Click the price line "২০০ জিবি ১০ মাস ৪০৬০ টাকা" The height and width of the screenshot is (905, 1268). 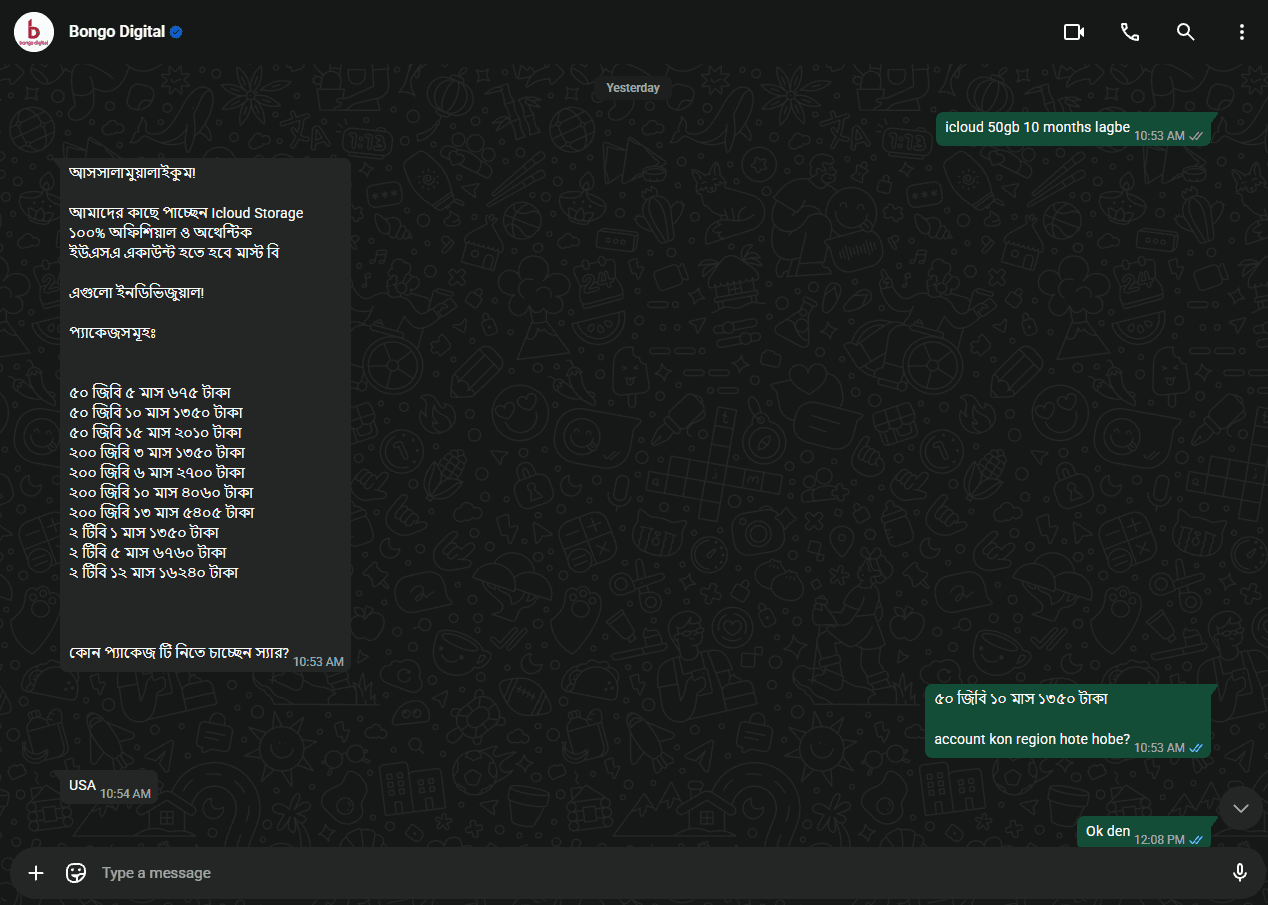161,492
